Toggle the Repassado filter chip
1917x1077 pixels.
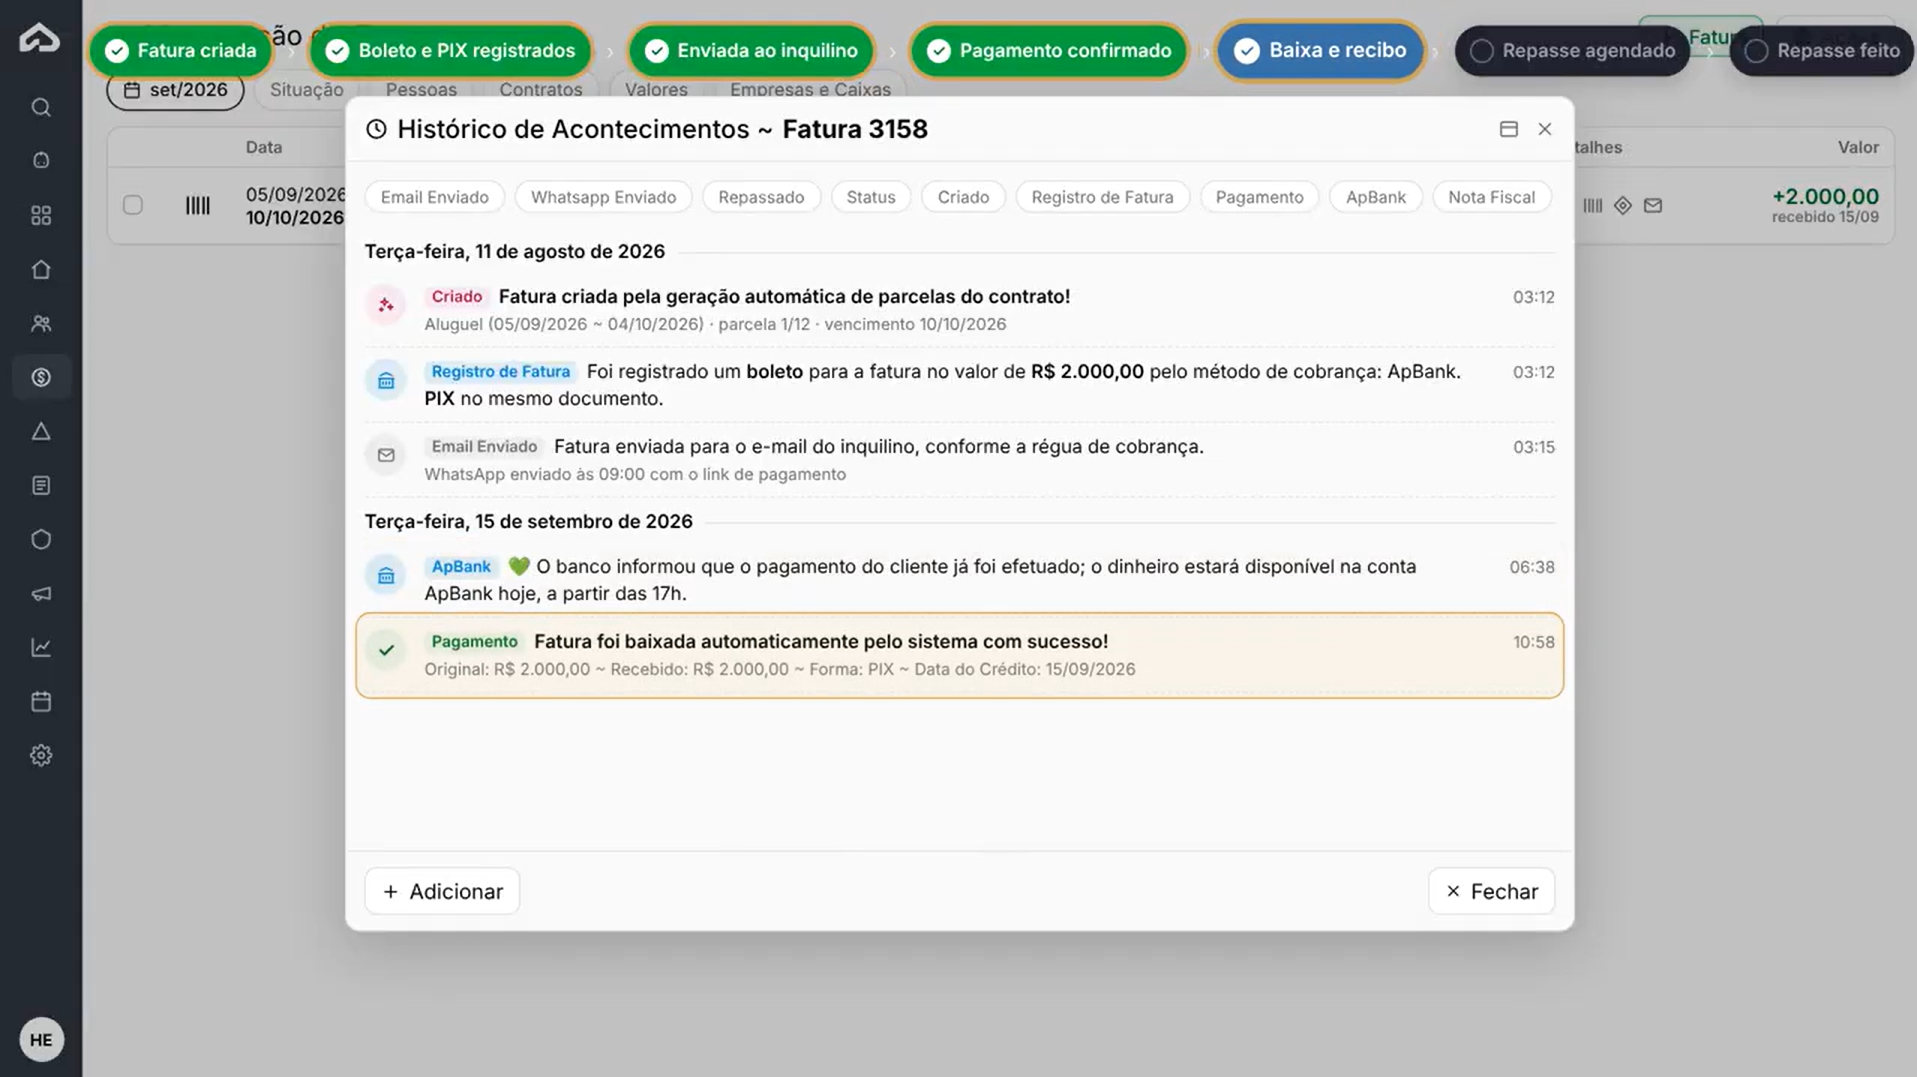761,197
